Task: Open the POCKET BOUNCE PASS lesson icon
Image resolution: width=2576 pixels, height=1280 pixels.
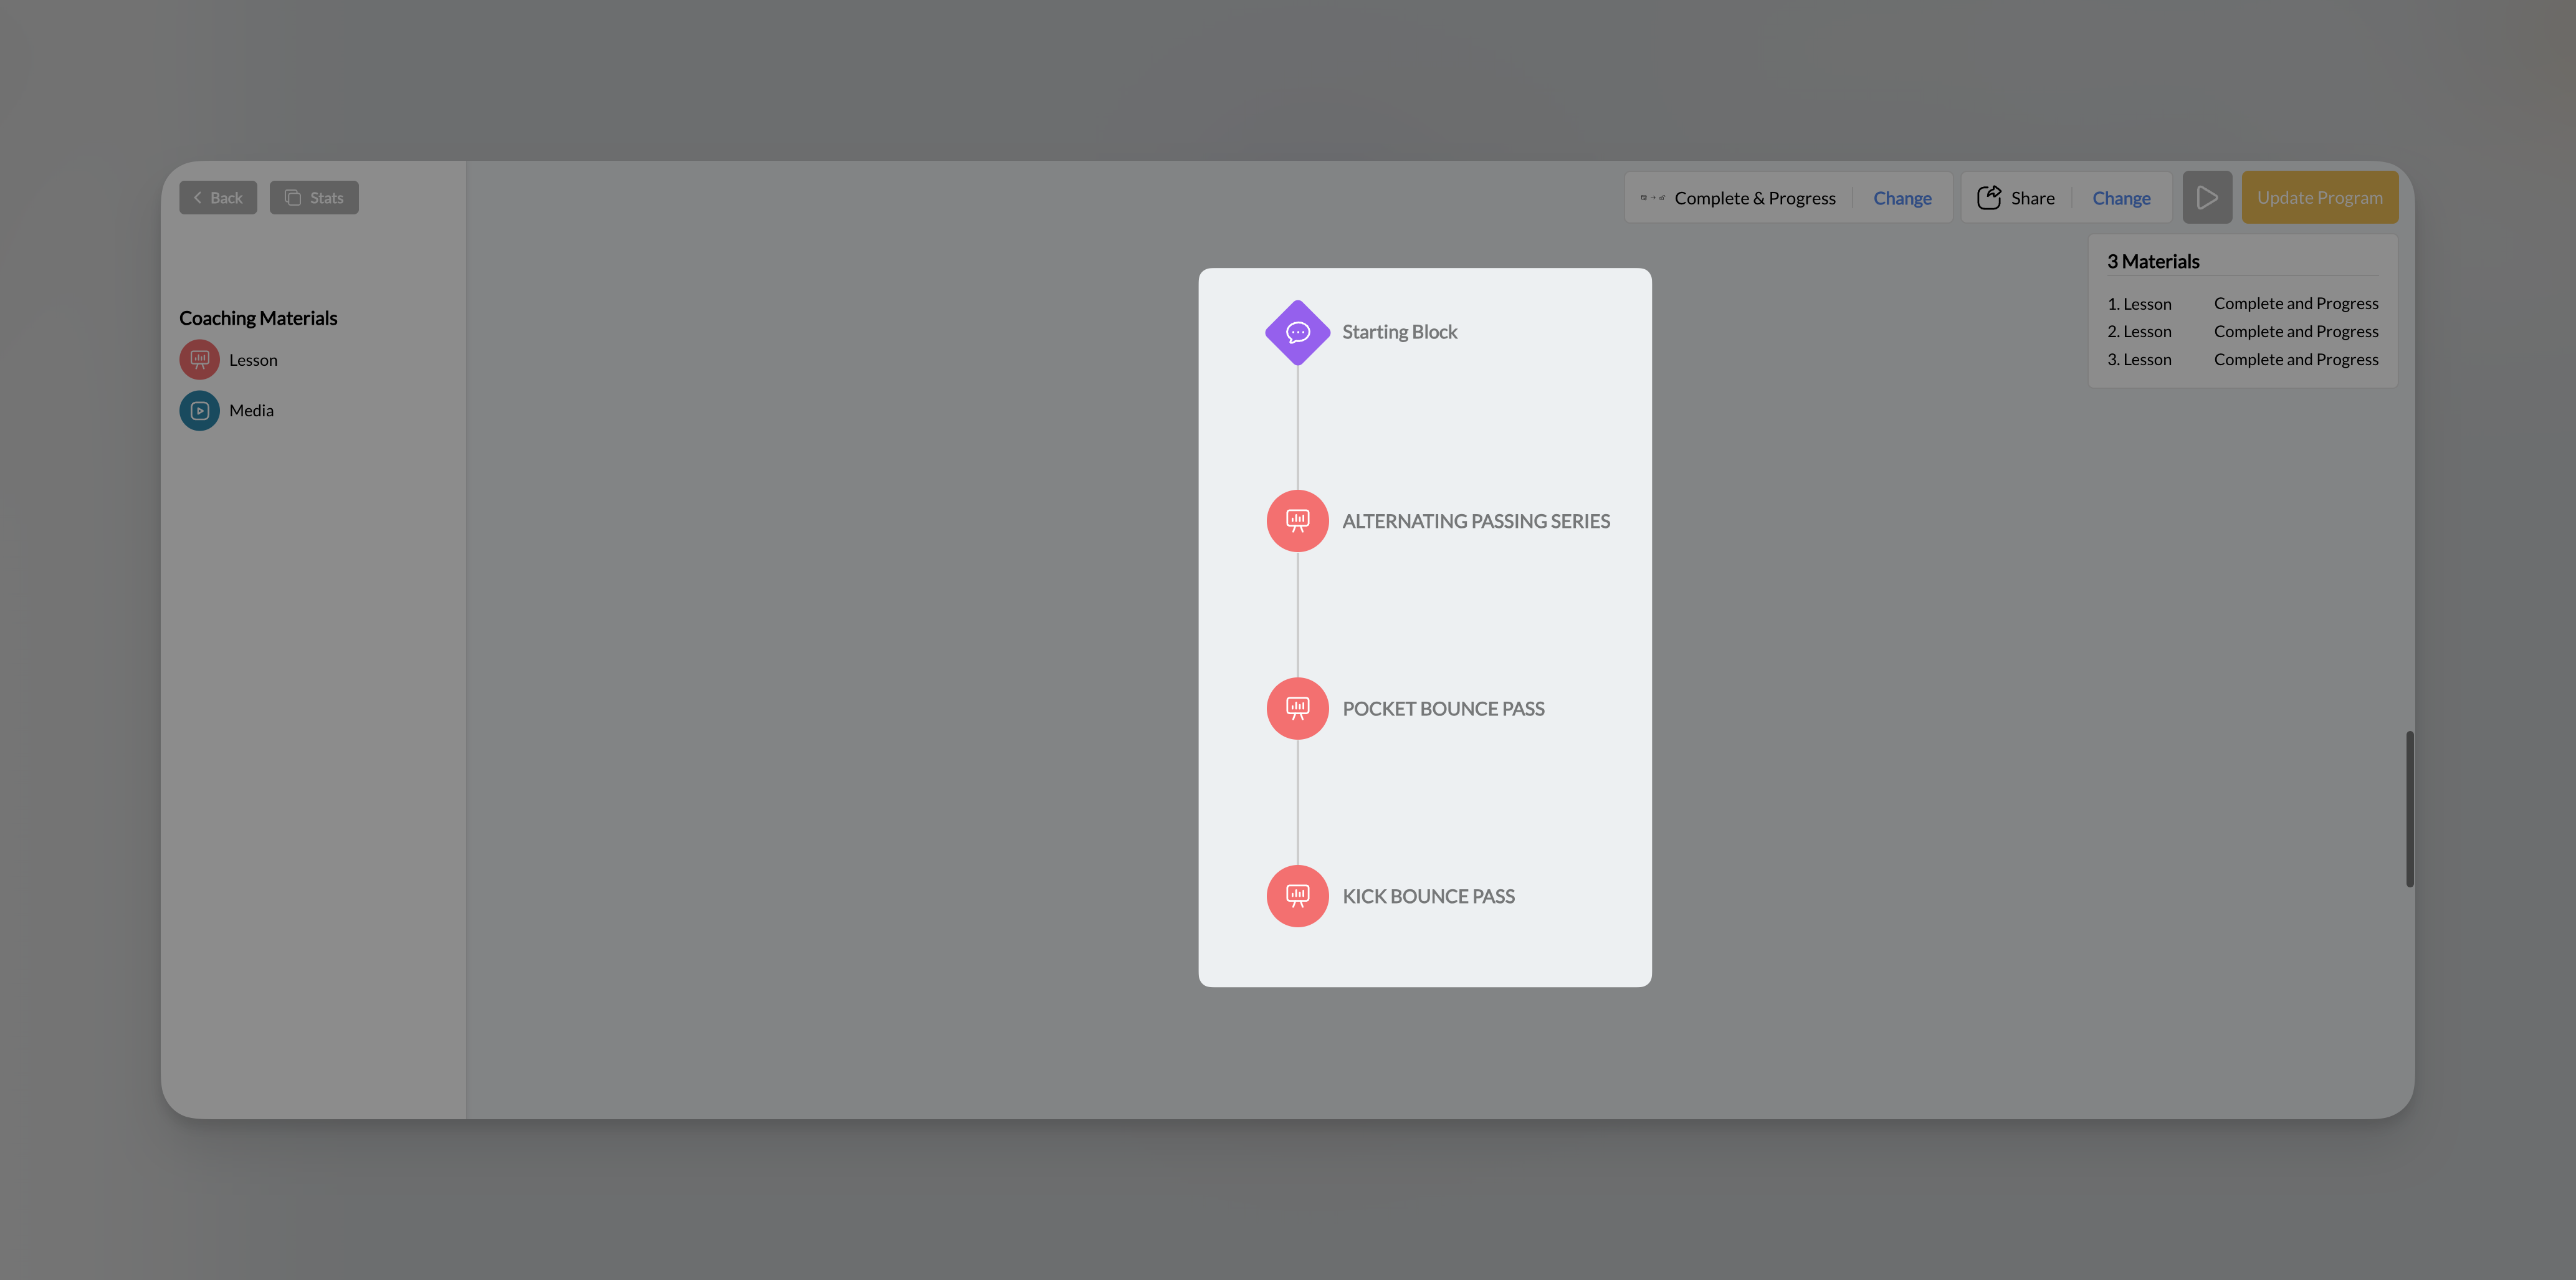Action: [1297, 708]
